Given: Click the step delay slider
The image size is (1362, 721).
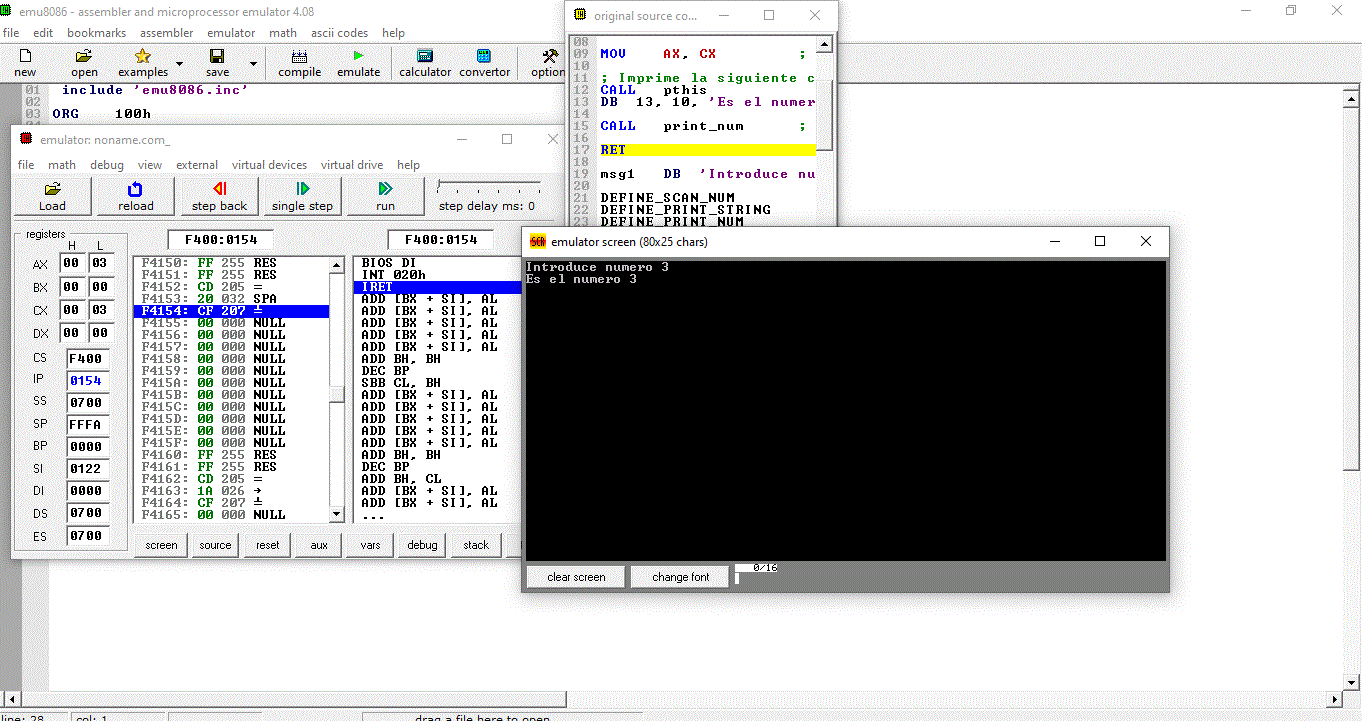Looking at the screenshot, I should click(x=489, y=188).
